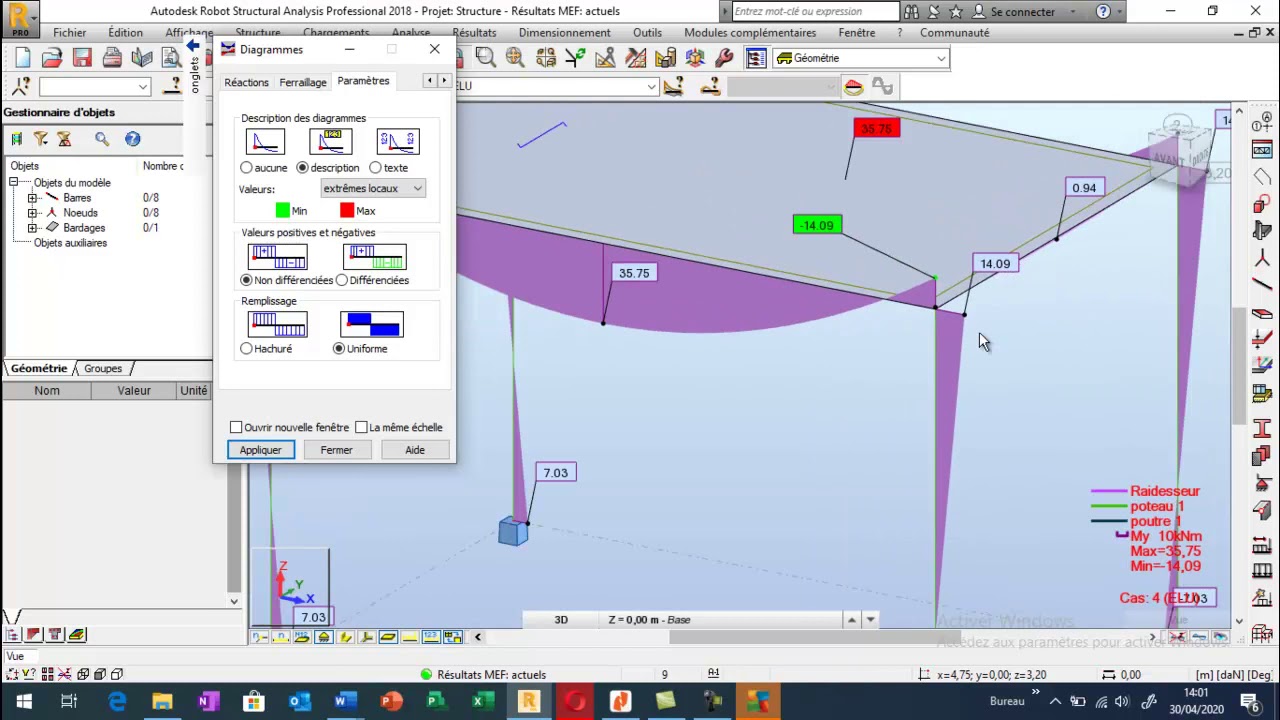Image resolution: width=1280 pixels, height=720 pixels.
Task: Click the 3D view mode button
Action: (x=561, y=620)
